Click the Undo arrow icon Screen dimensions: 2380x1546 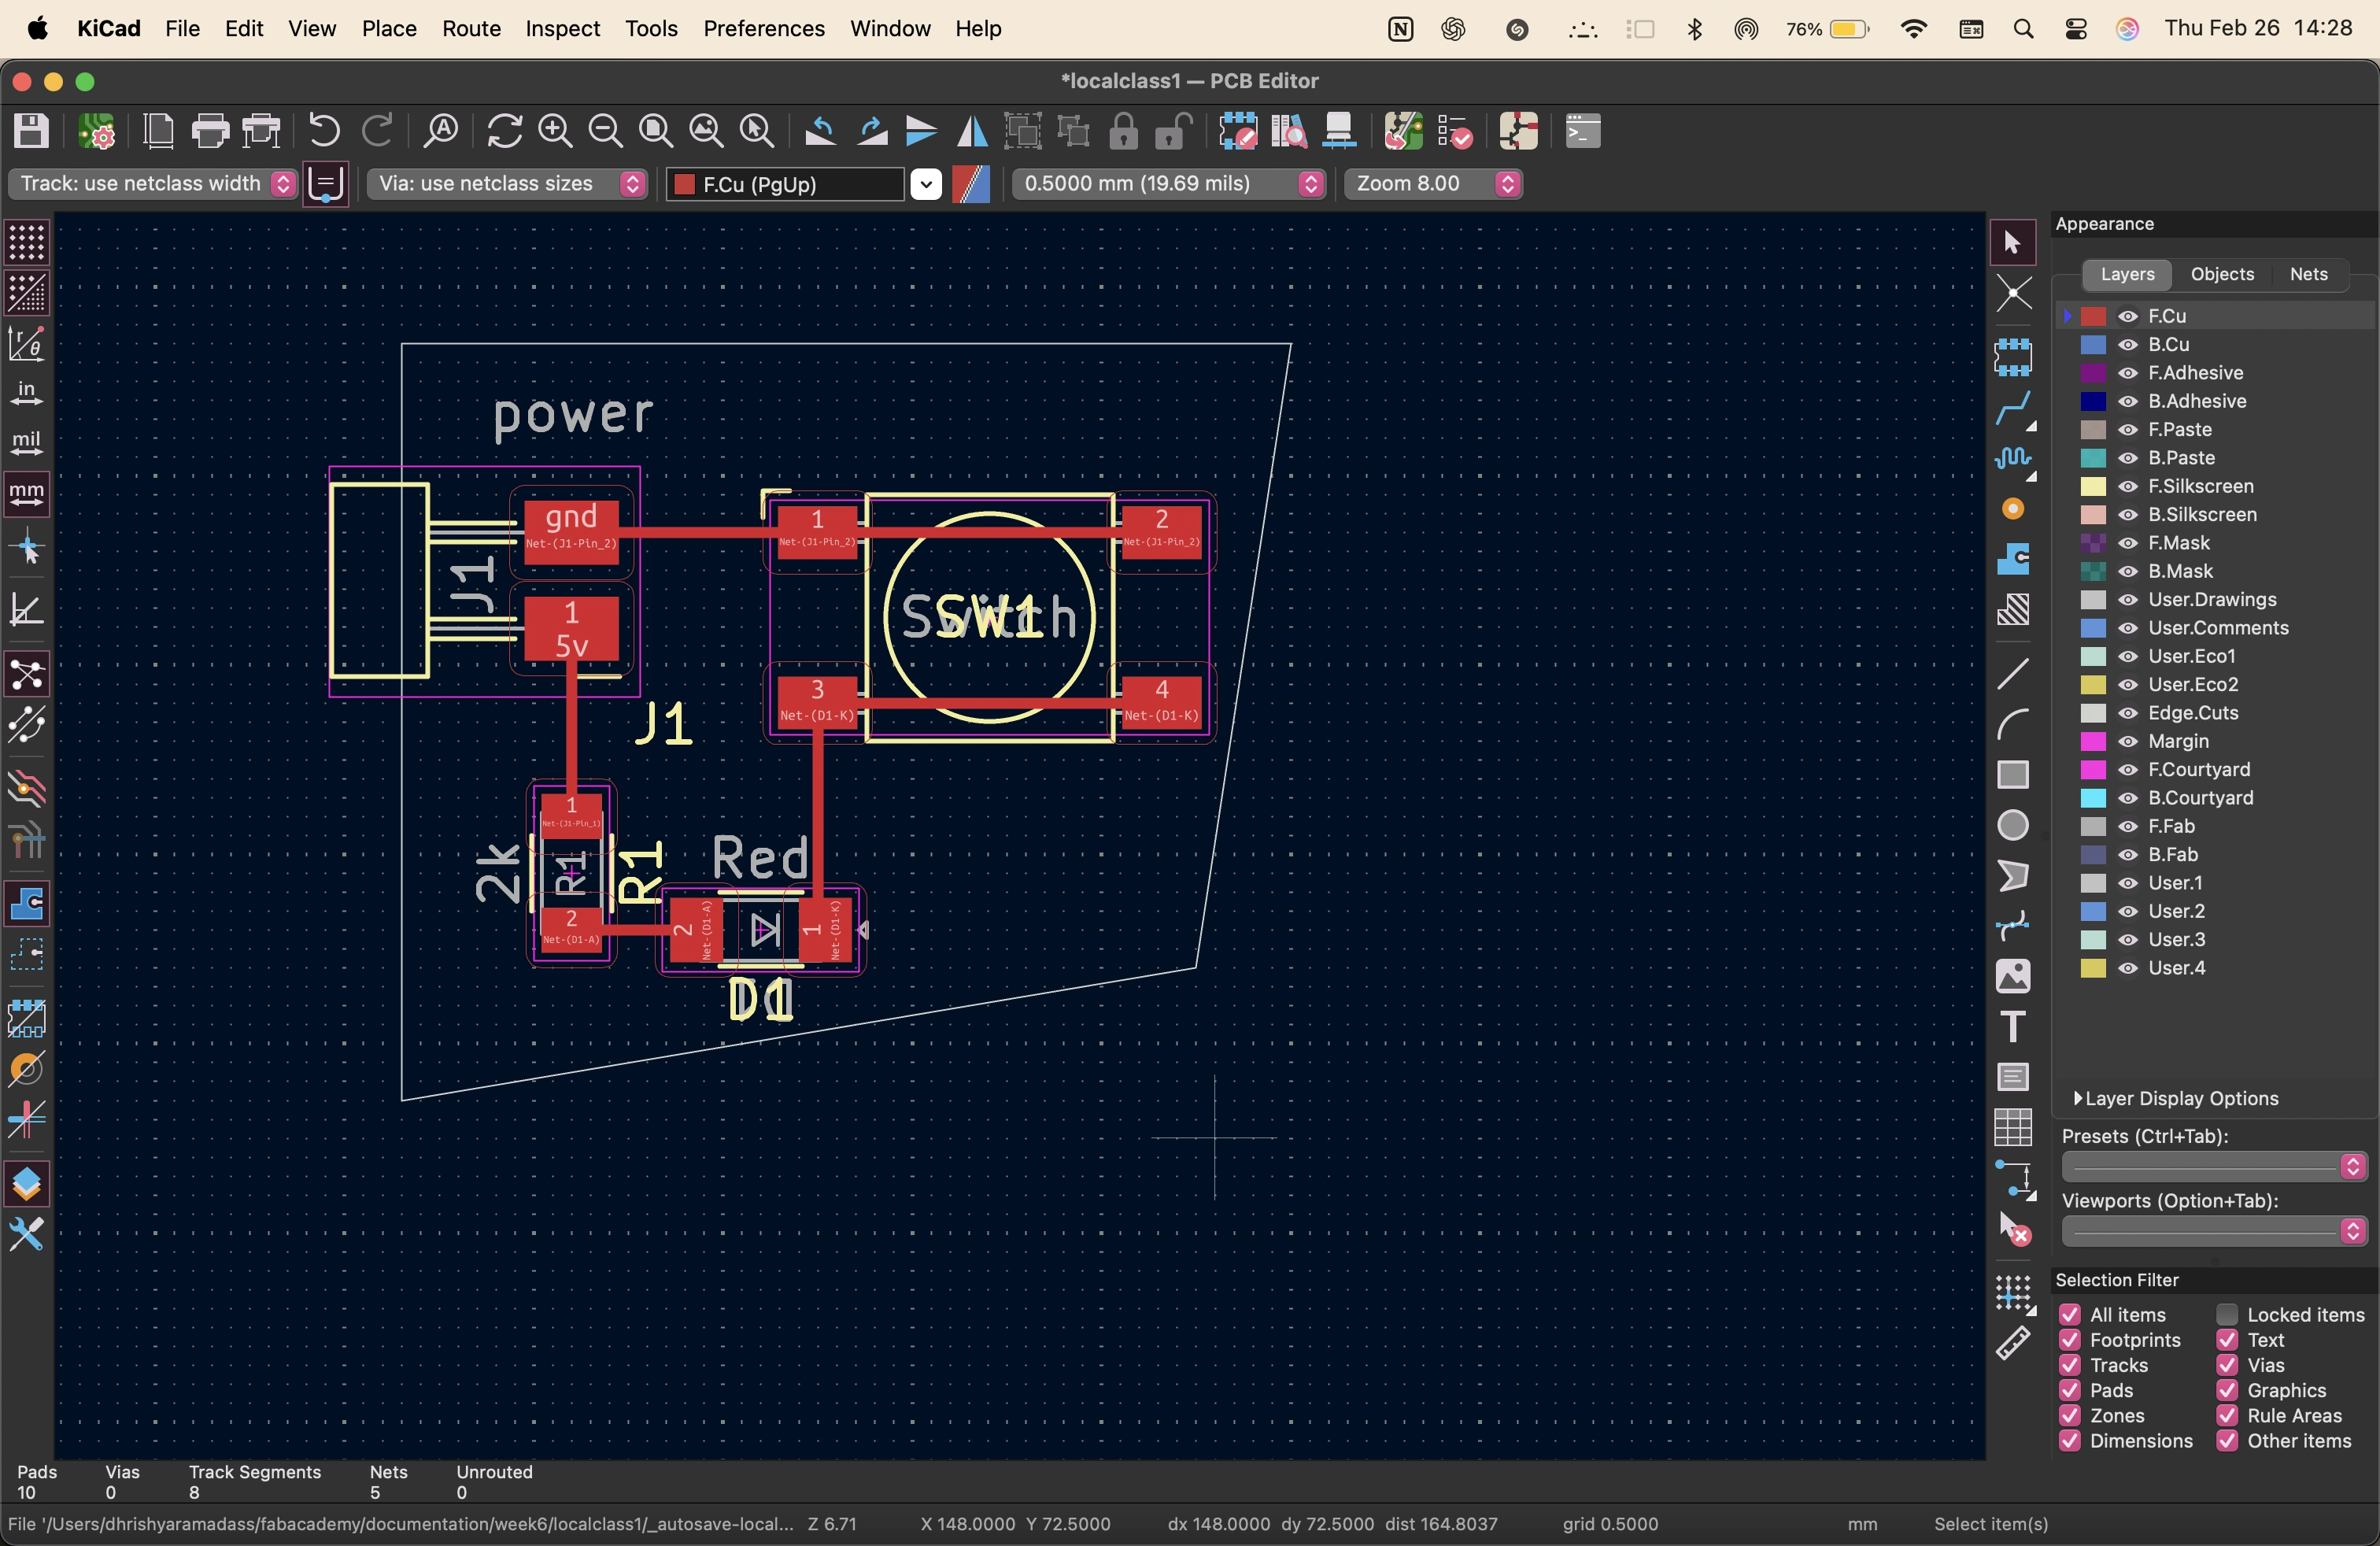[323, 131]
